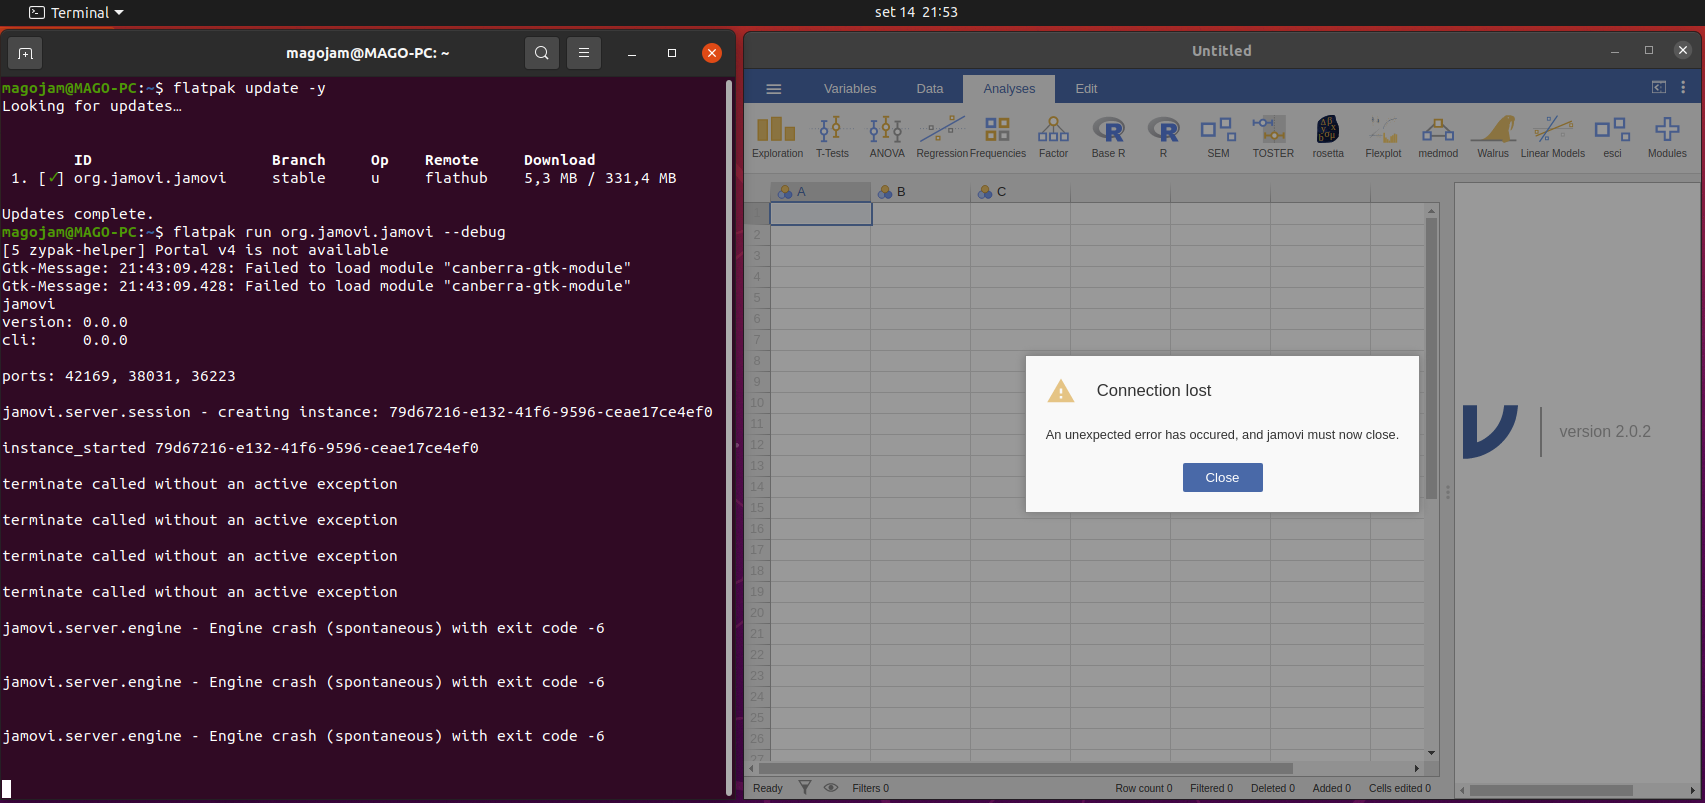Open the Base R module
Screen dimensions: 1705x803
tap(1108, 137)
